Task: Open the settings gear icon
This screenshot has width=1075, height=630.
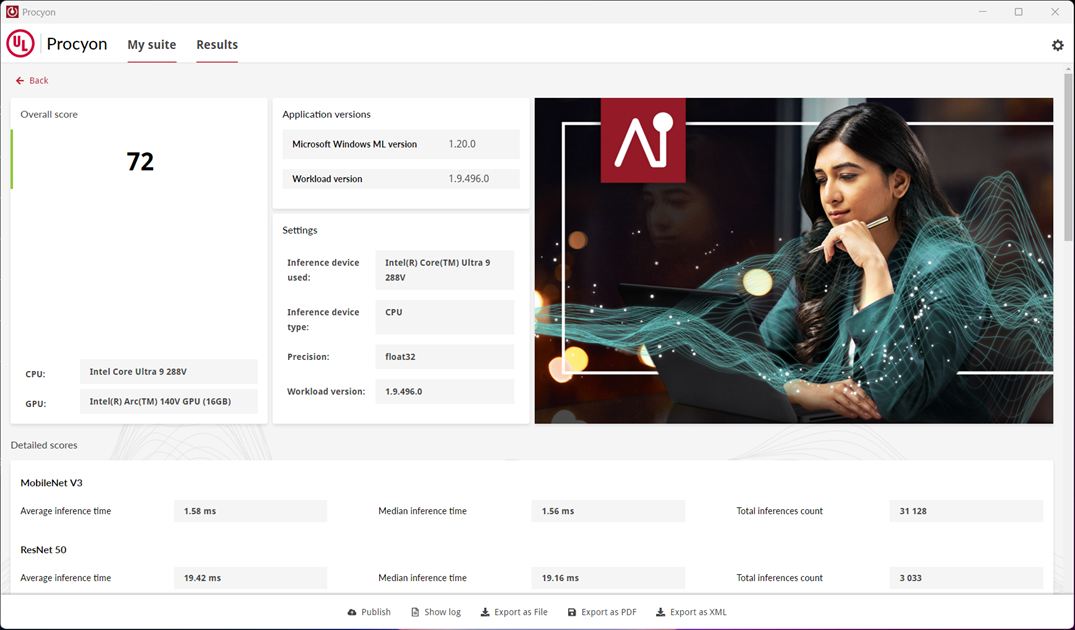Action: point(1057,45)
